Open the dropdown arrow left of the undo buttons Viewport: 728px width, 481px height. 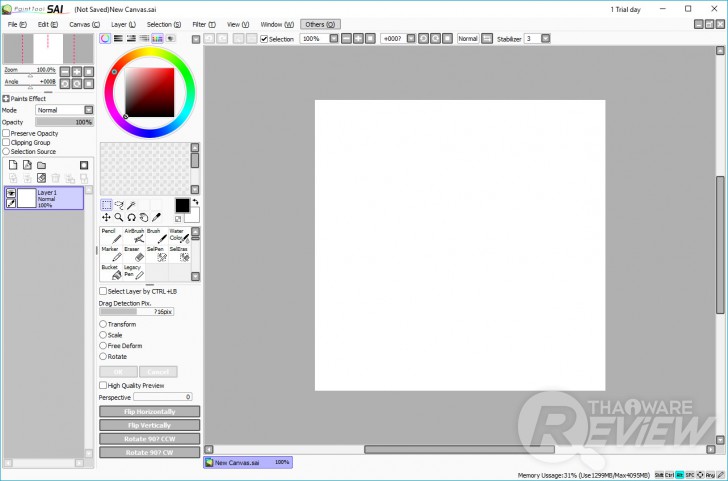(x=196, y=39)
